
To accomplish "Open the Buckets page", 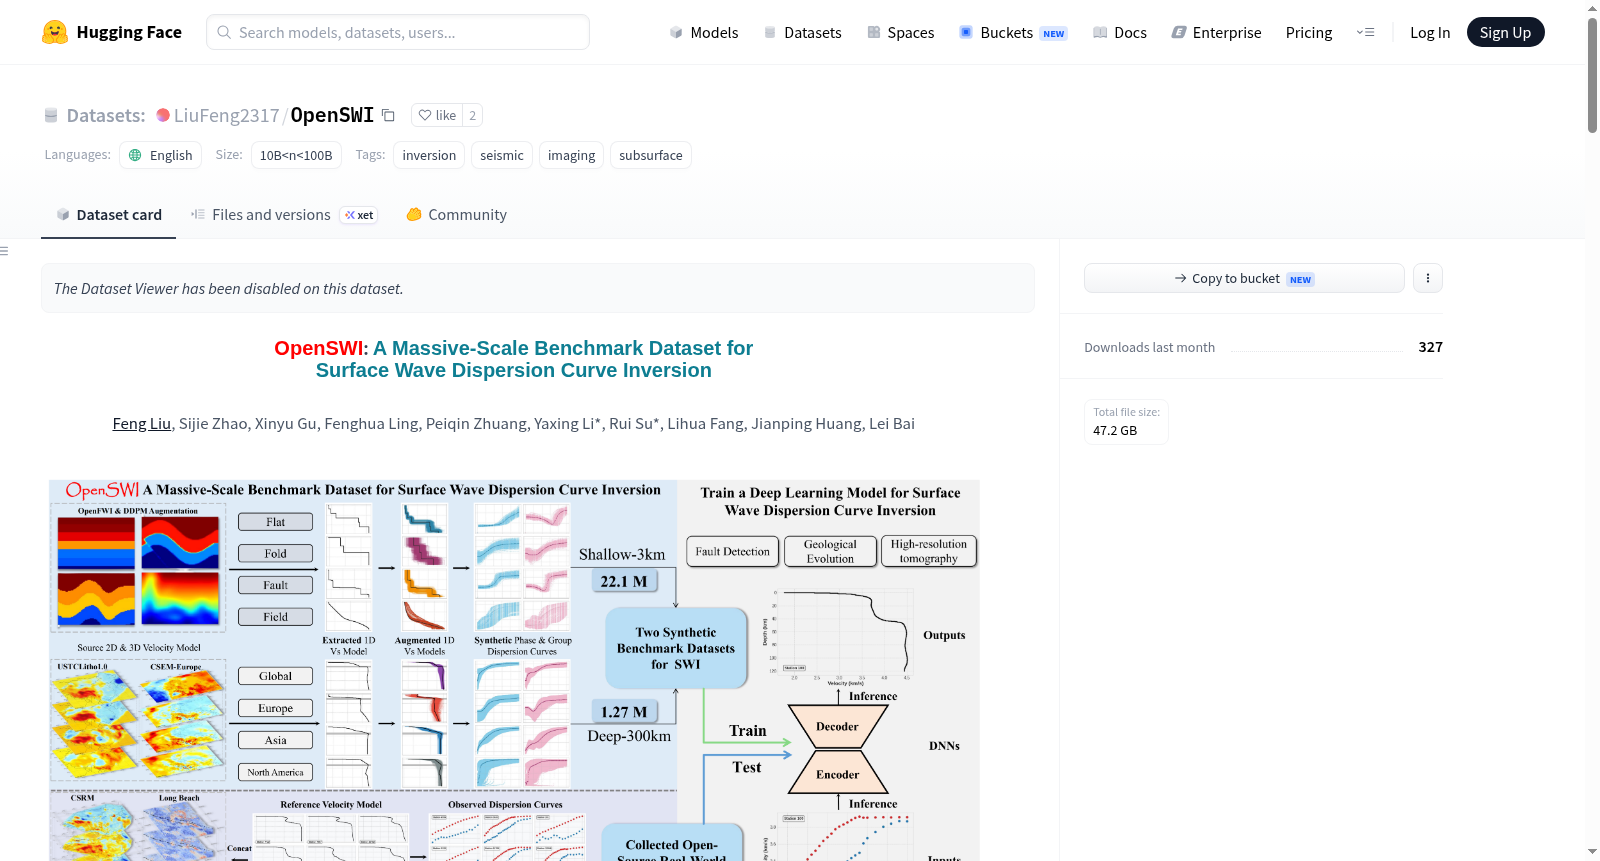I will (x=1013, y=32).
